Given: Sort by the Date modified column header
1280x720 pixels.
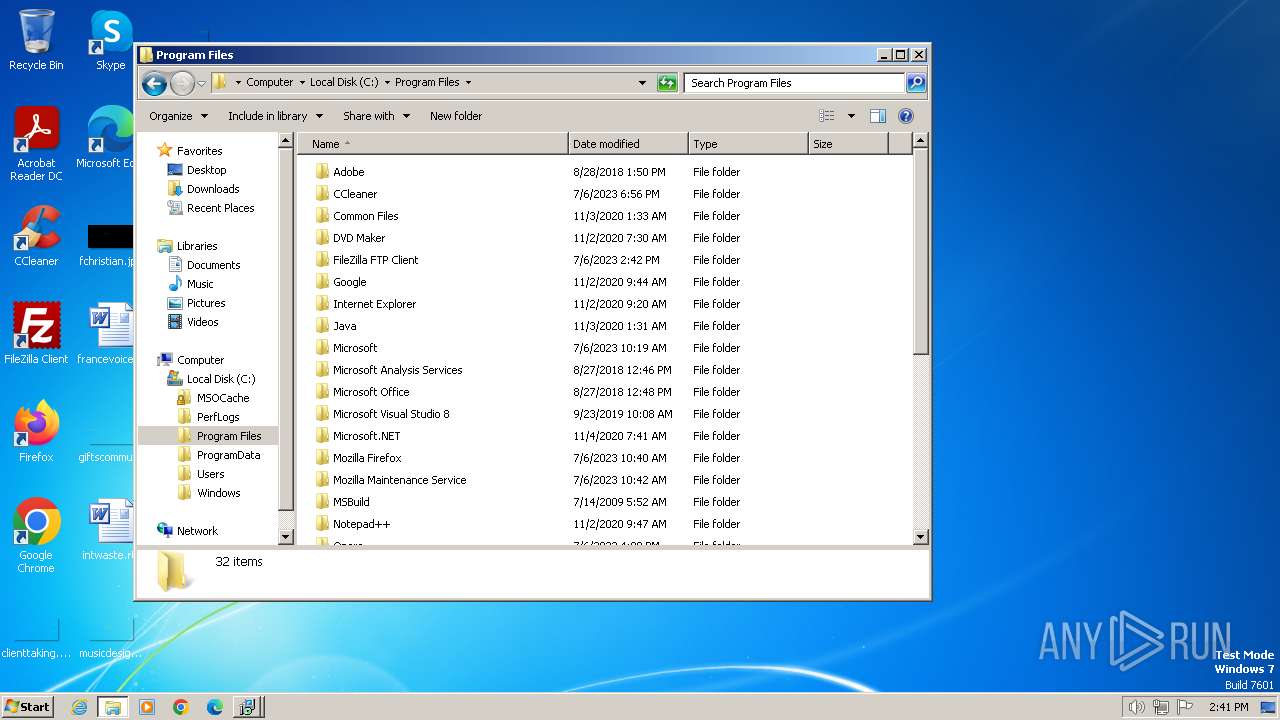Looking at the screenshot, I should pyautogui.click(x=628, y=144).
